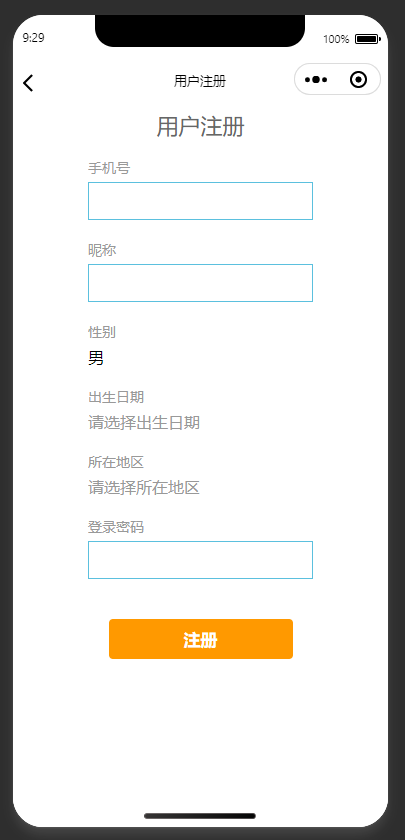The width and height of the screenshot is (405, 840).
Task: Tap the 手机号 field label
Action: [109, 168]
